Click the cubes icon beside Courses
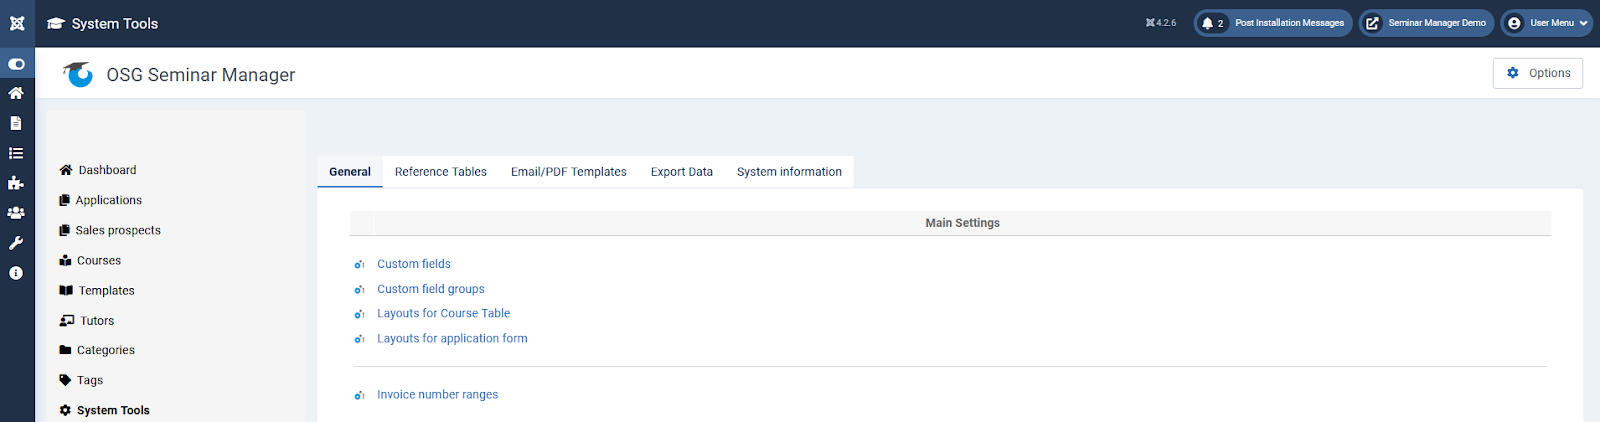 click(x=65, y=260)
